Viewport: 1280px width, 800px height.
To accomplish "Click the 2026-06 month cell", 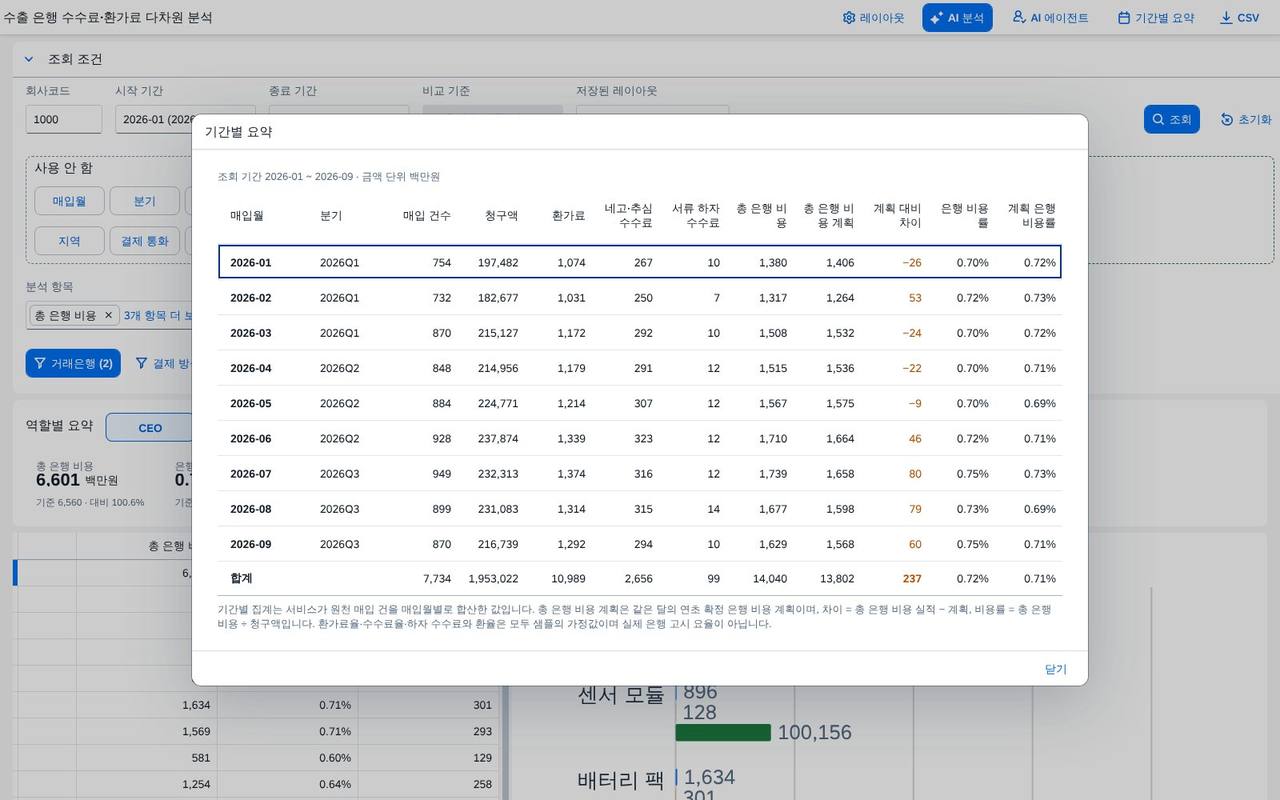I will tap(250, 439).
